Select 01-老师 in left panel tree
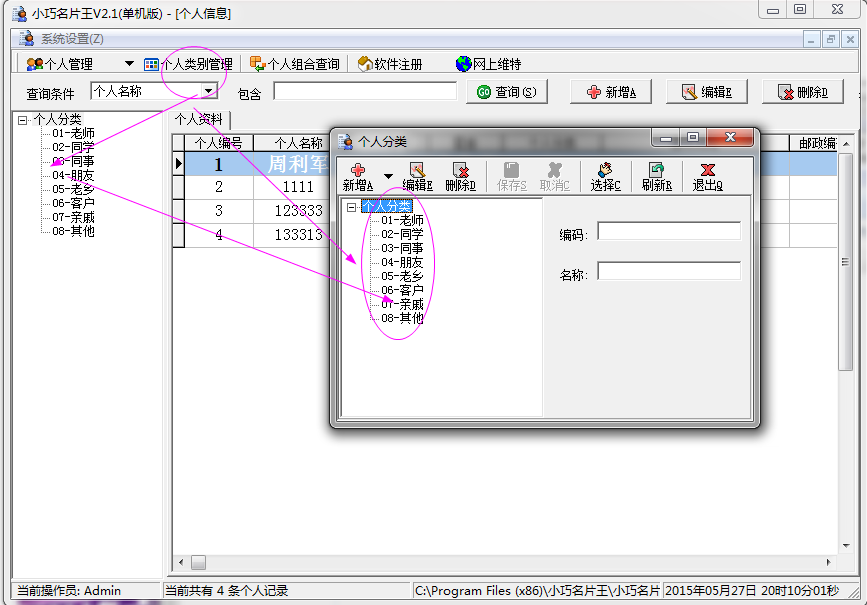The image size is (867, 605). tap(73, 133)
